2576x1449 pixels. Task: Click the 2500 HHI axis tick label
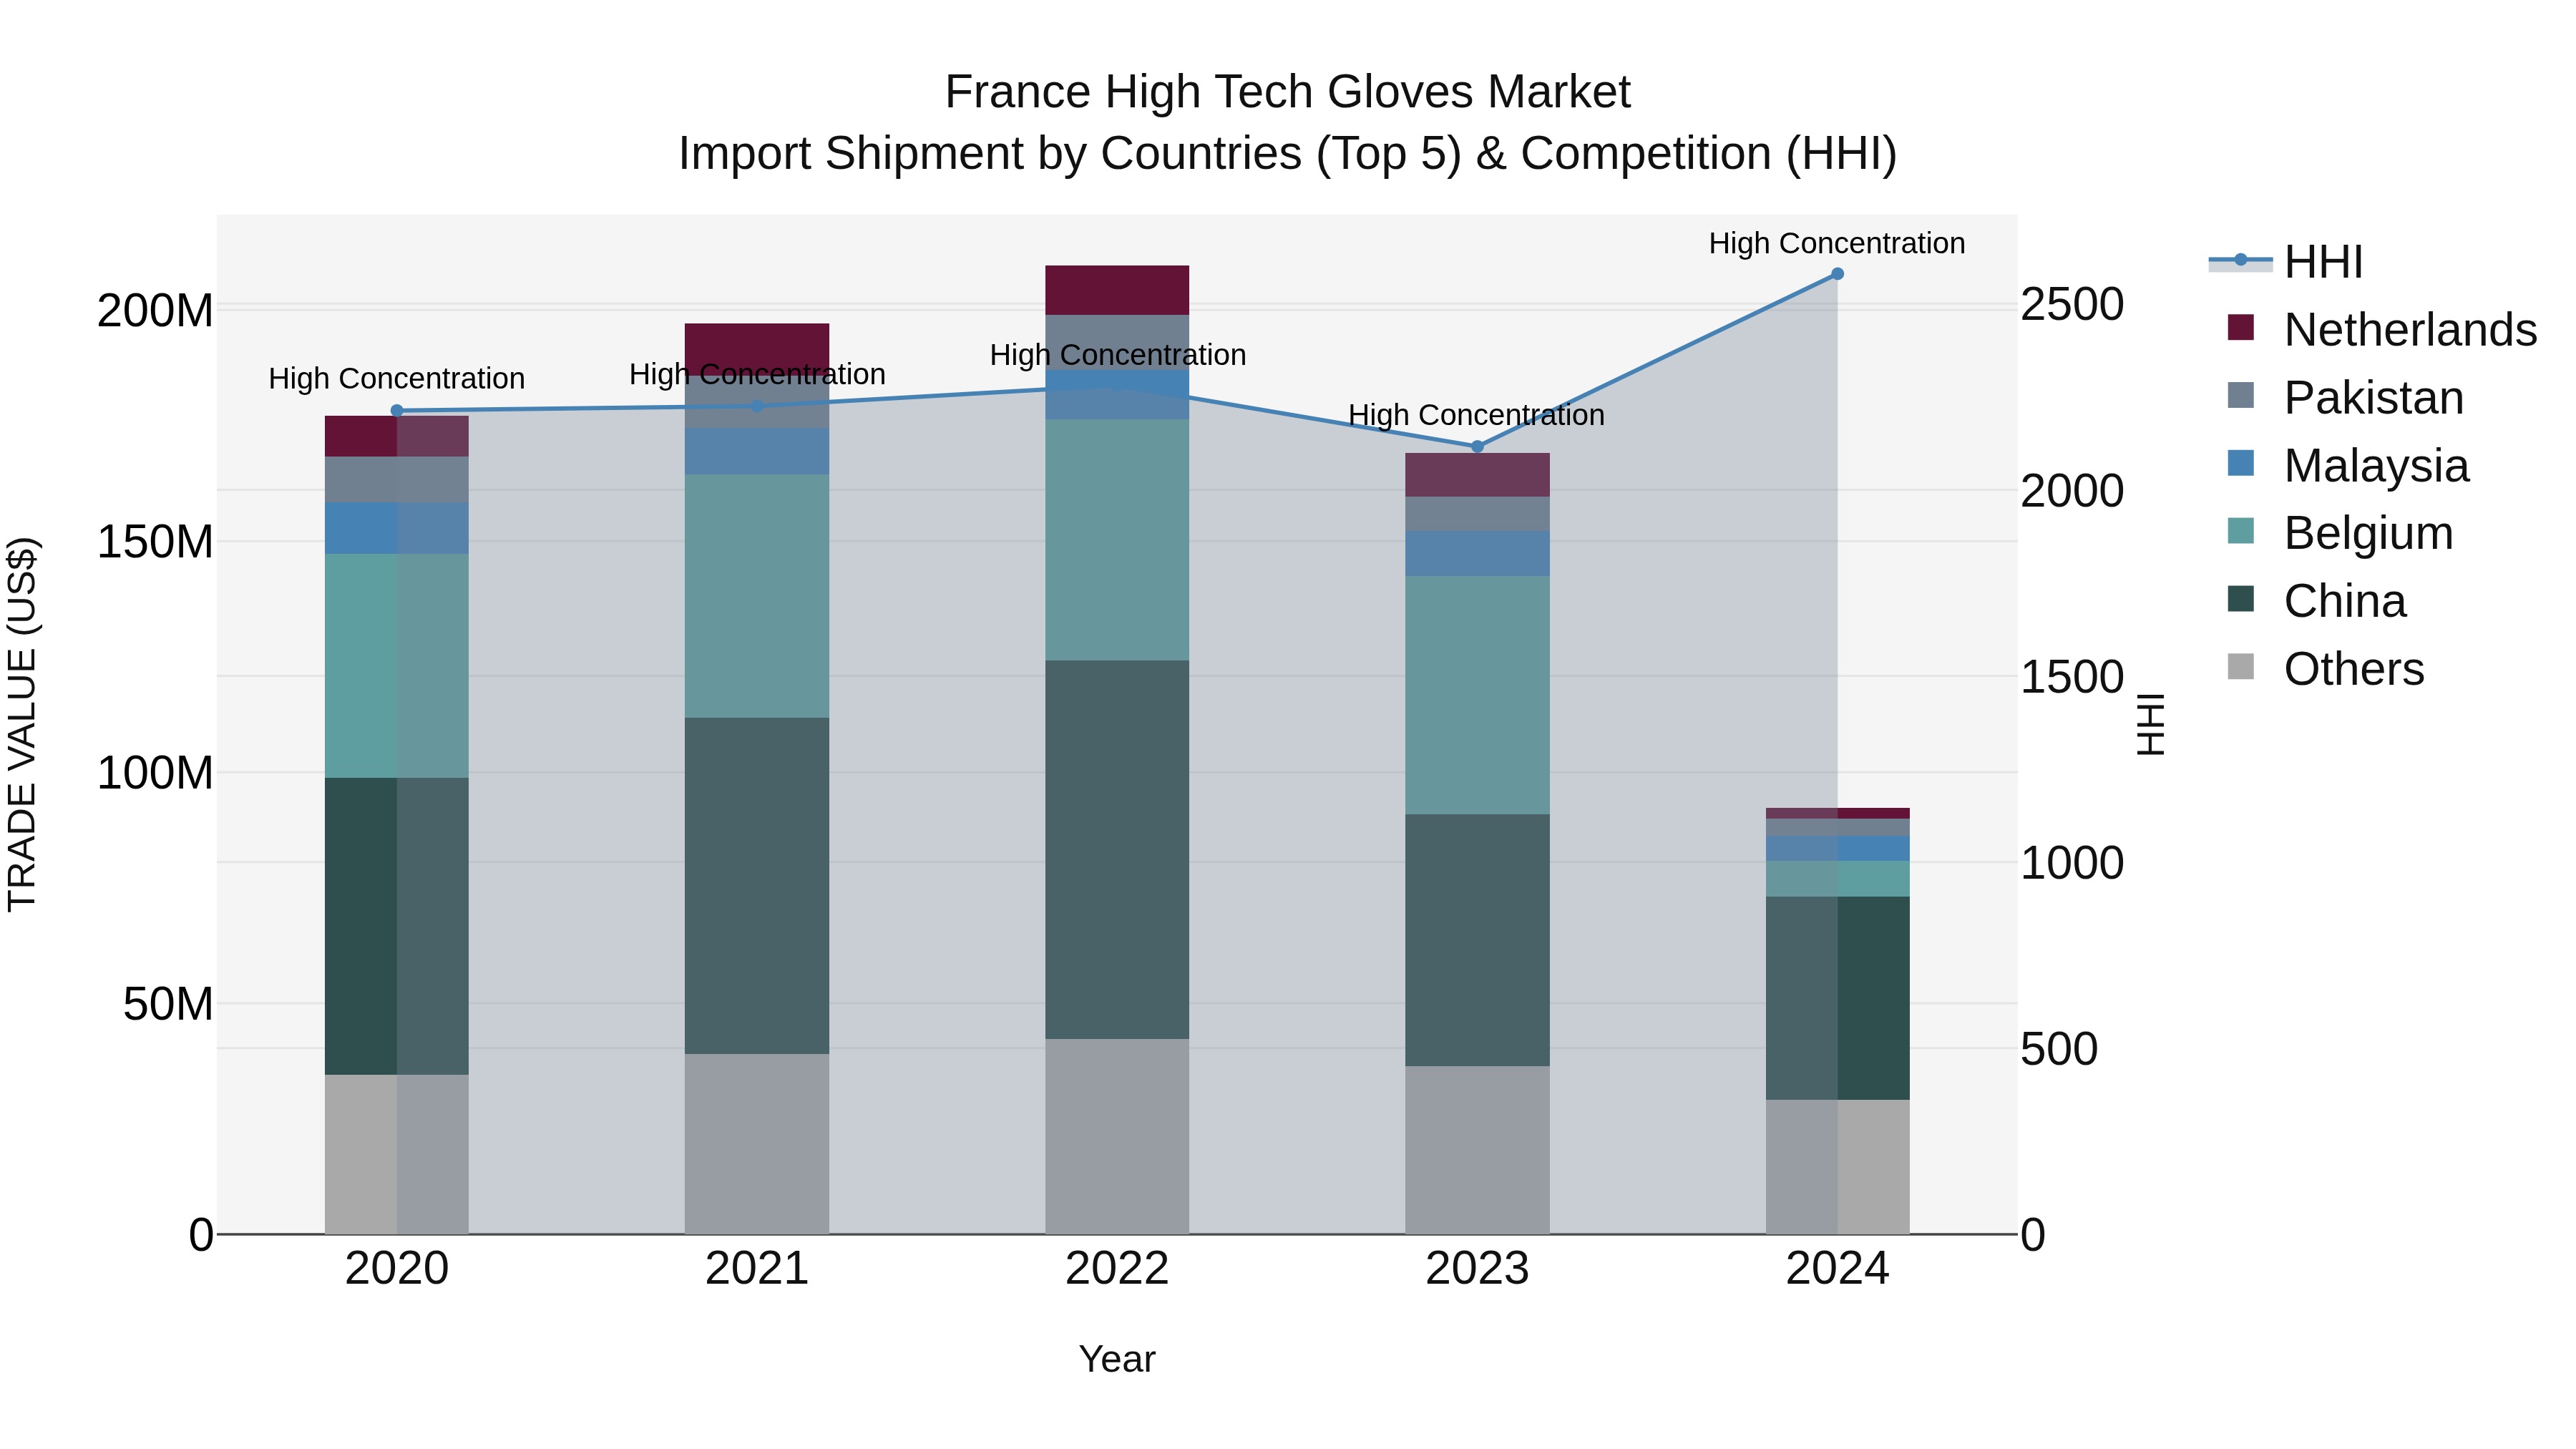2072,304
